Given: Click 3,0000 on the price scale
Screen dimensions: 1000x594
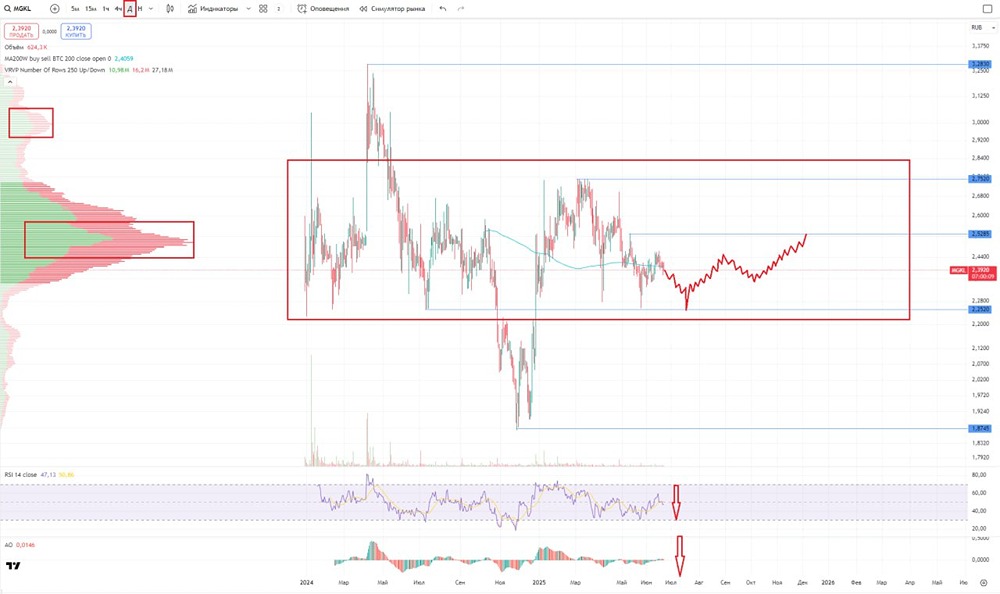Looking at the screenshot, I should (980, 122).
